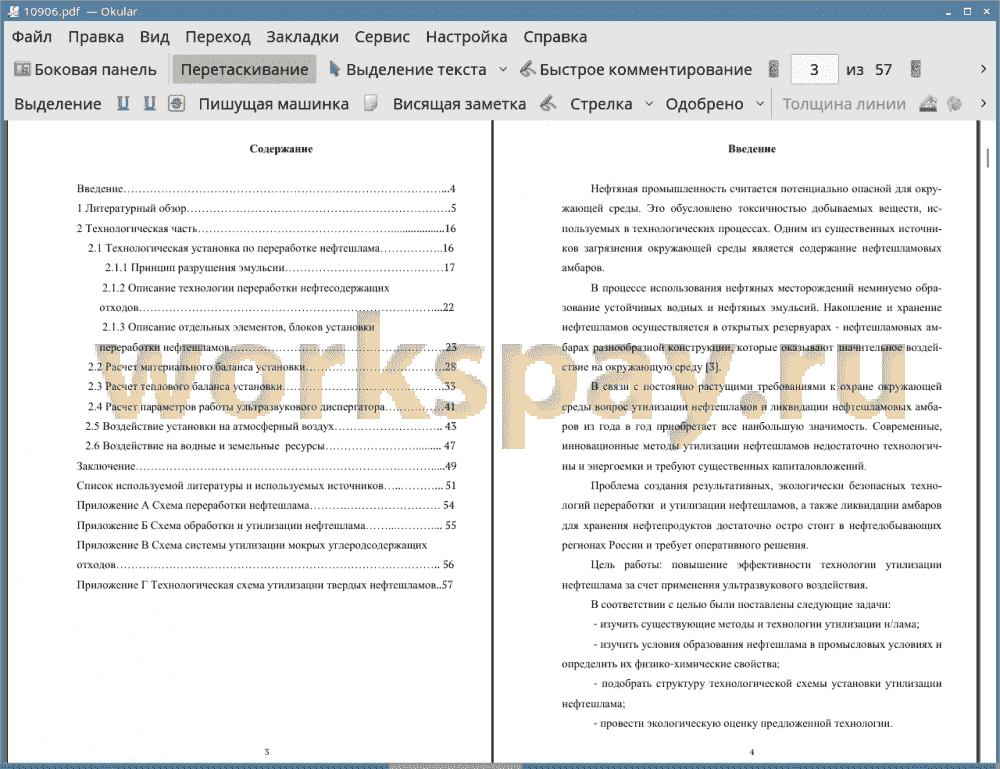
Task: Minimize the Okular window
Action: click(948, 11)
